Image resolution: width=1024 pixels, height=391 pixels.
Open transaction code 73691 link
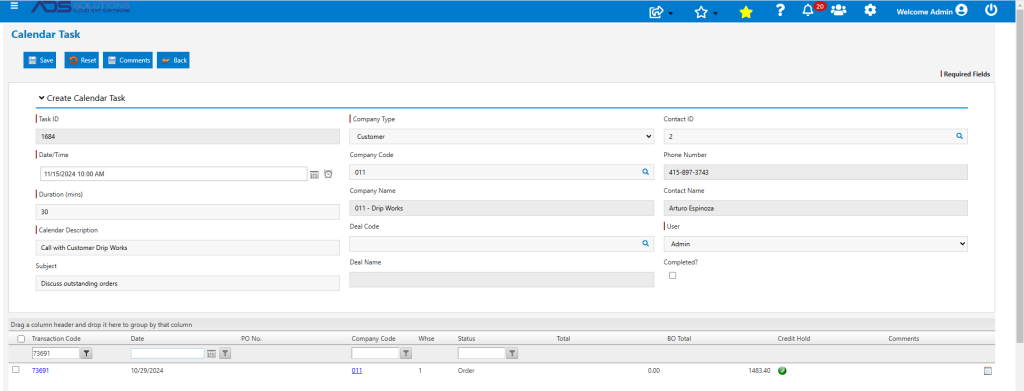[40, 370]
